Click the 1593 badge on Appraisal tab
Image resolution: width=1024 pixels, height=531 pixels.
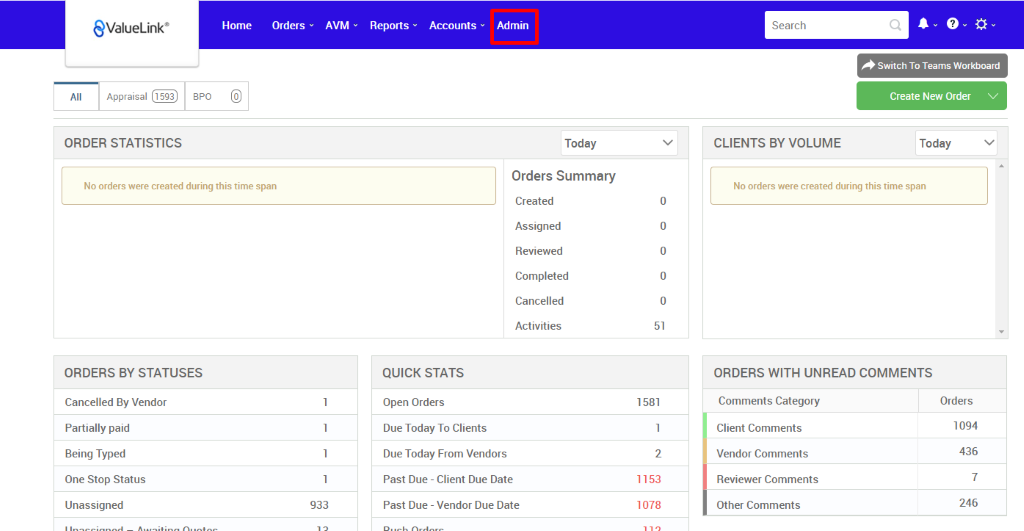click(x=165, y=97)
